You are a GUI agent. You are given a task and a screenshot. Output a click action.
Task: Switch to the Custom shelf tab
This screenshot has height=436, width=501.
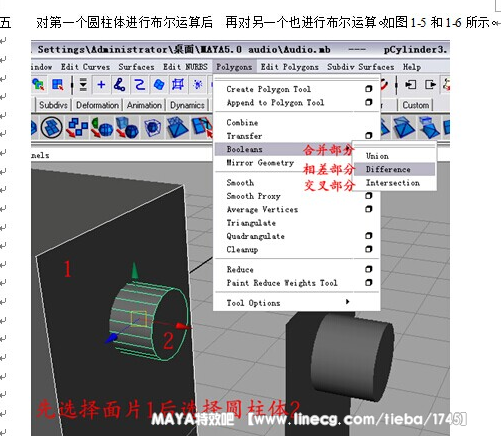pos(416,105)
